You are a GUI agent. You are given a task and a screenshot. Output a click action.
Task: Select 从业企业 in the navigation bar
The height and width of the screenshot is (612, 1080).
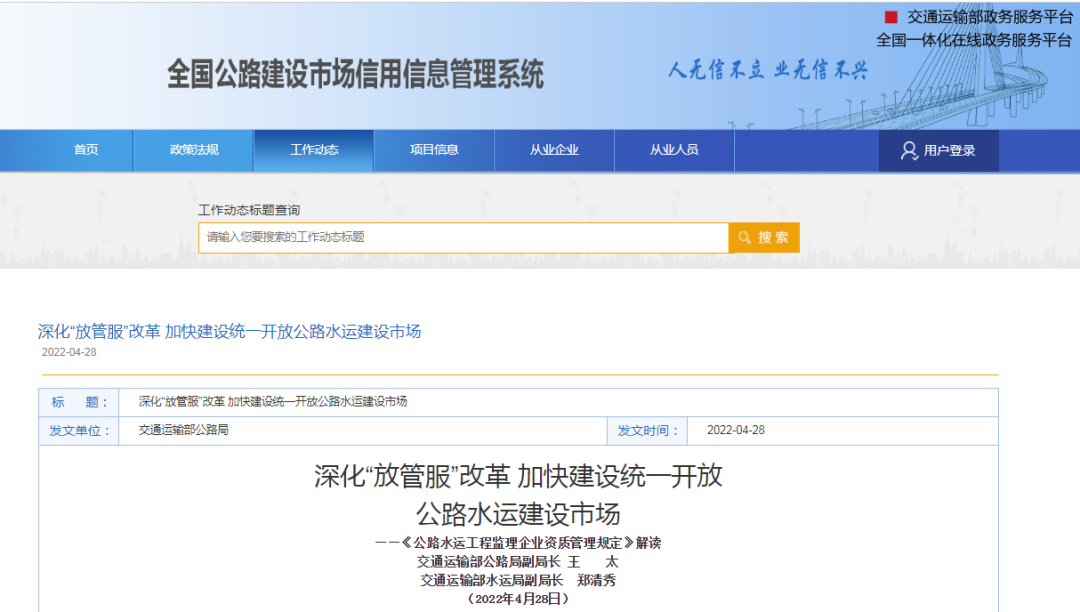(x=554, y=149)
